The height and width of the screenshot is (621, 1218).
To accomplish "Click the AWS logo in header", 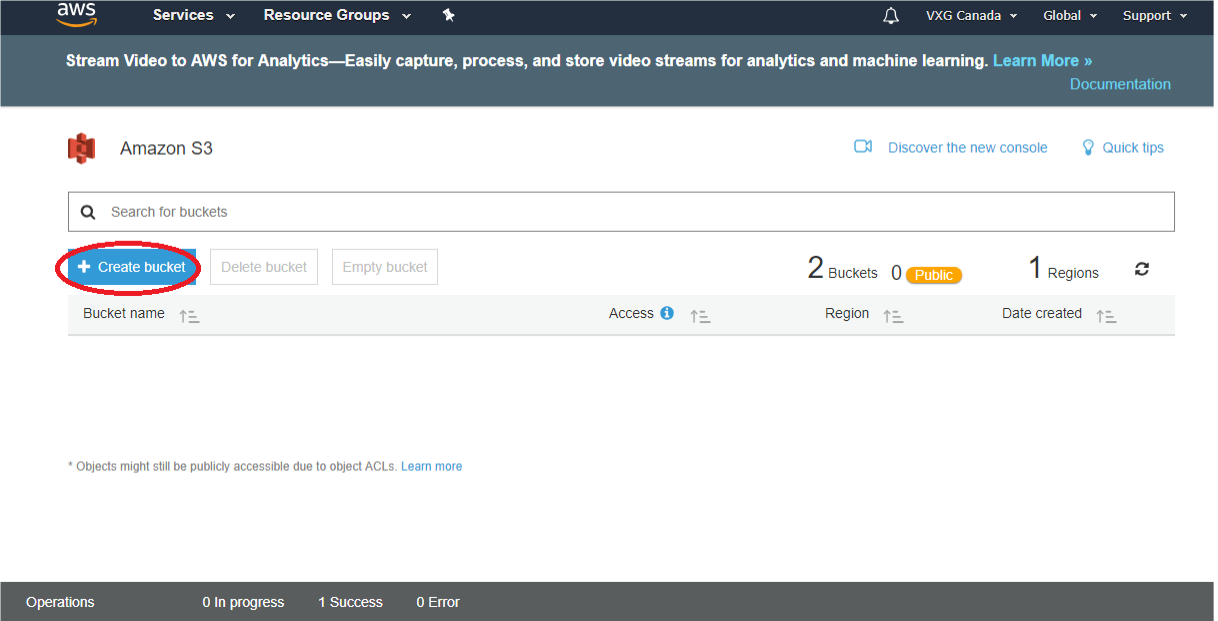I will pyautogui.click(x=76, y=14).
